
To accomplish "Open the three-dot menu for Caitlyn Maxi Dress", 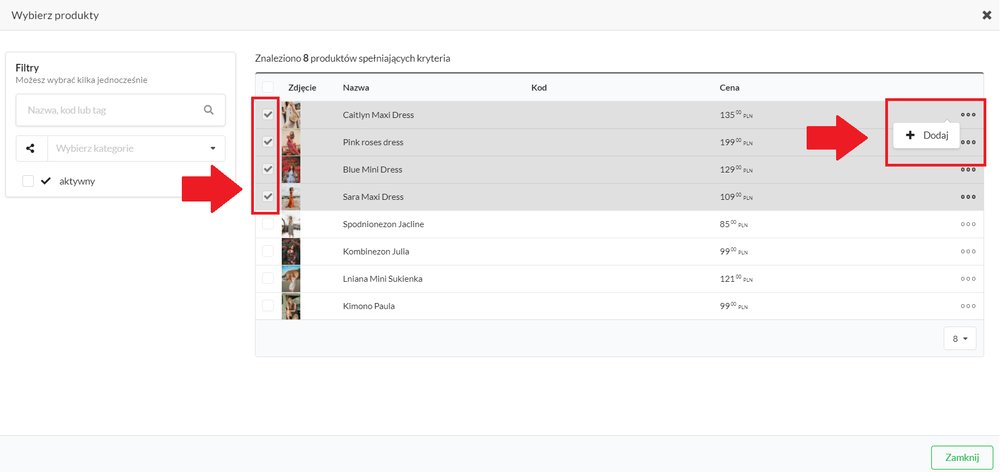I will click(x=967, y=115).
